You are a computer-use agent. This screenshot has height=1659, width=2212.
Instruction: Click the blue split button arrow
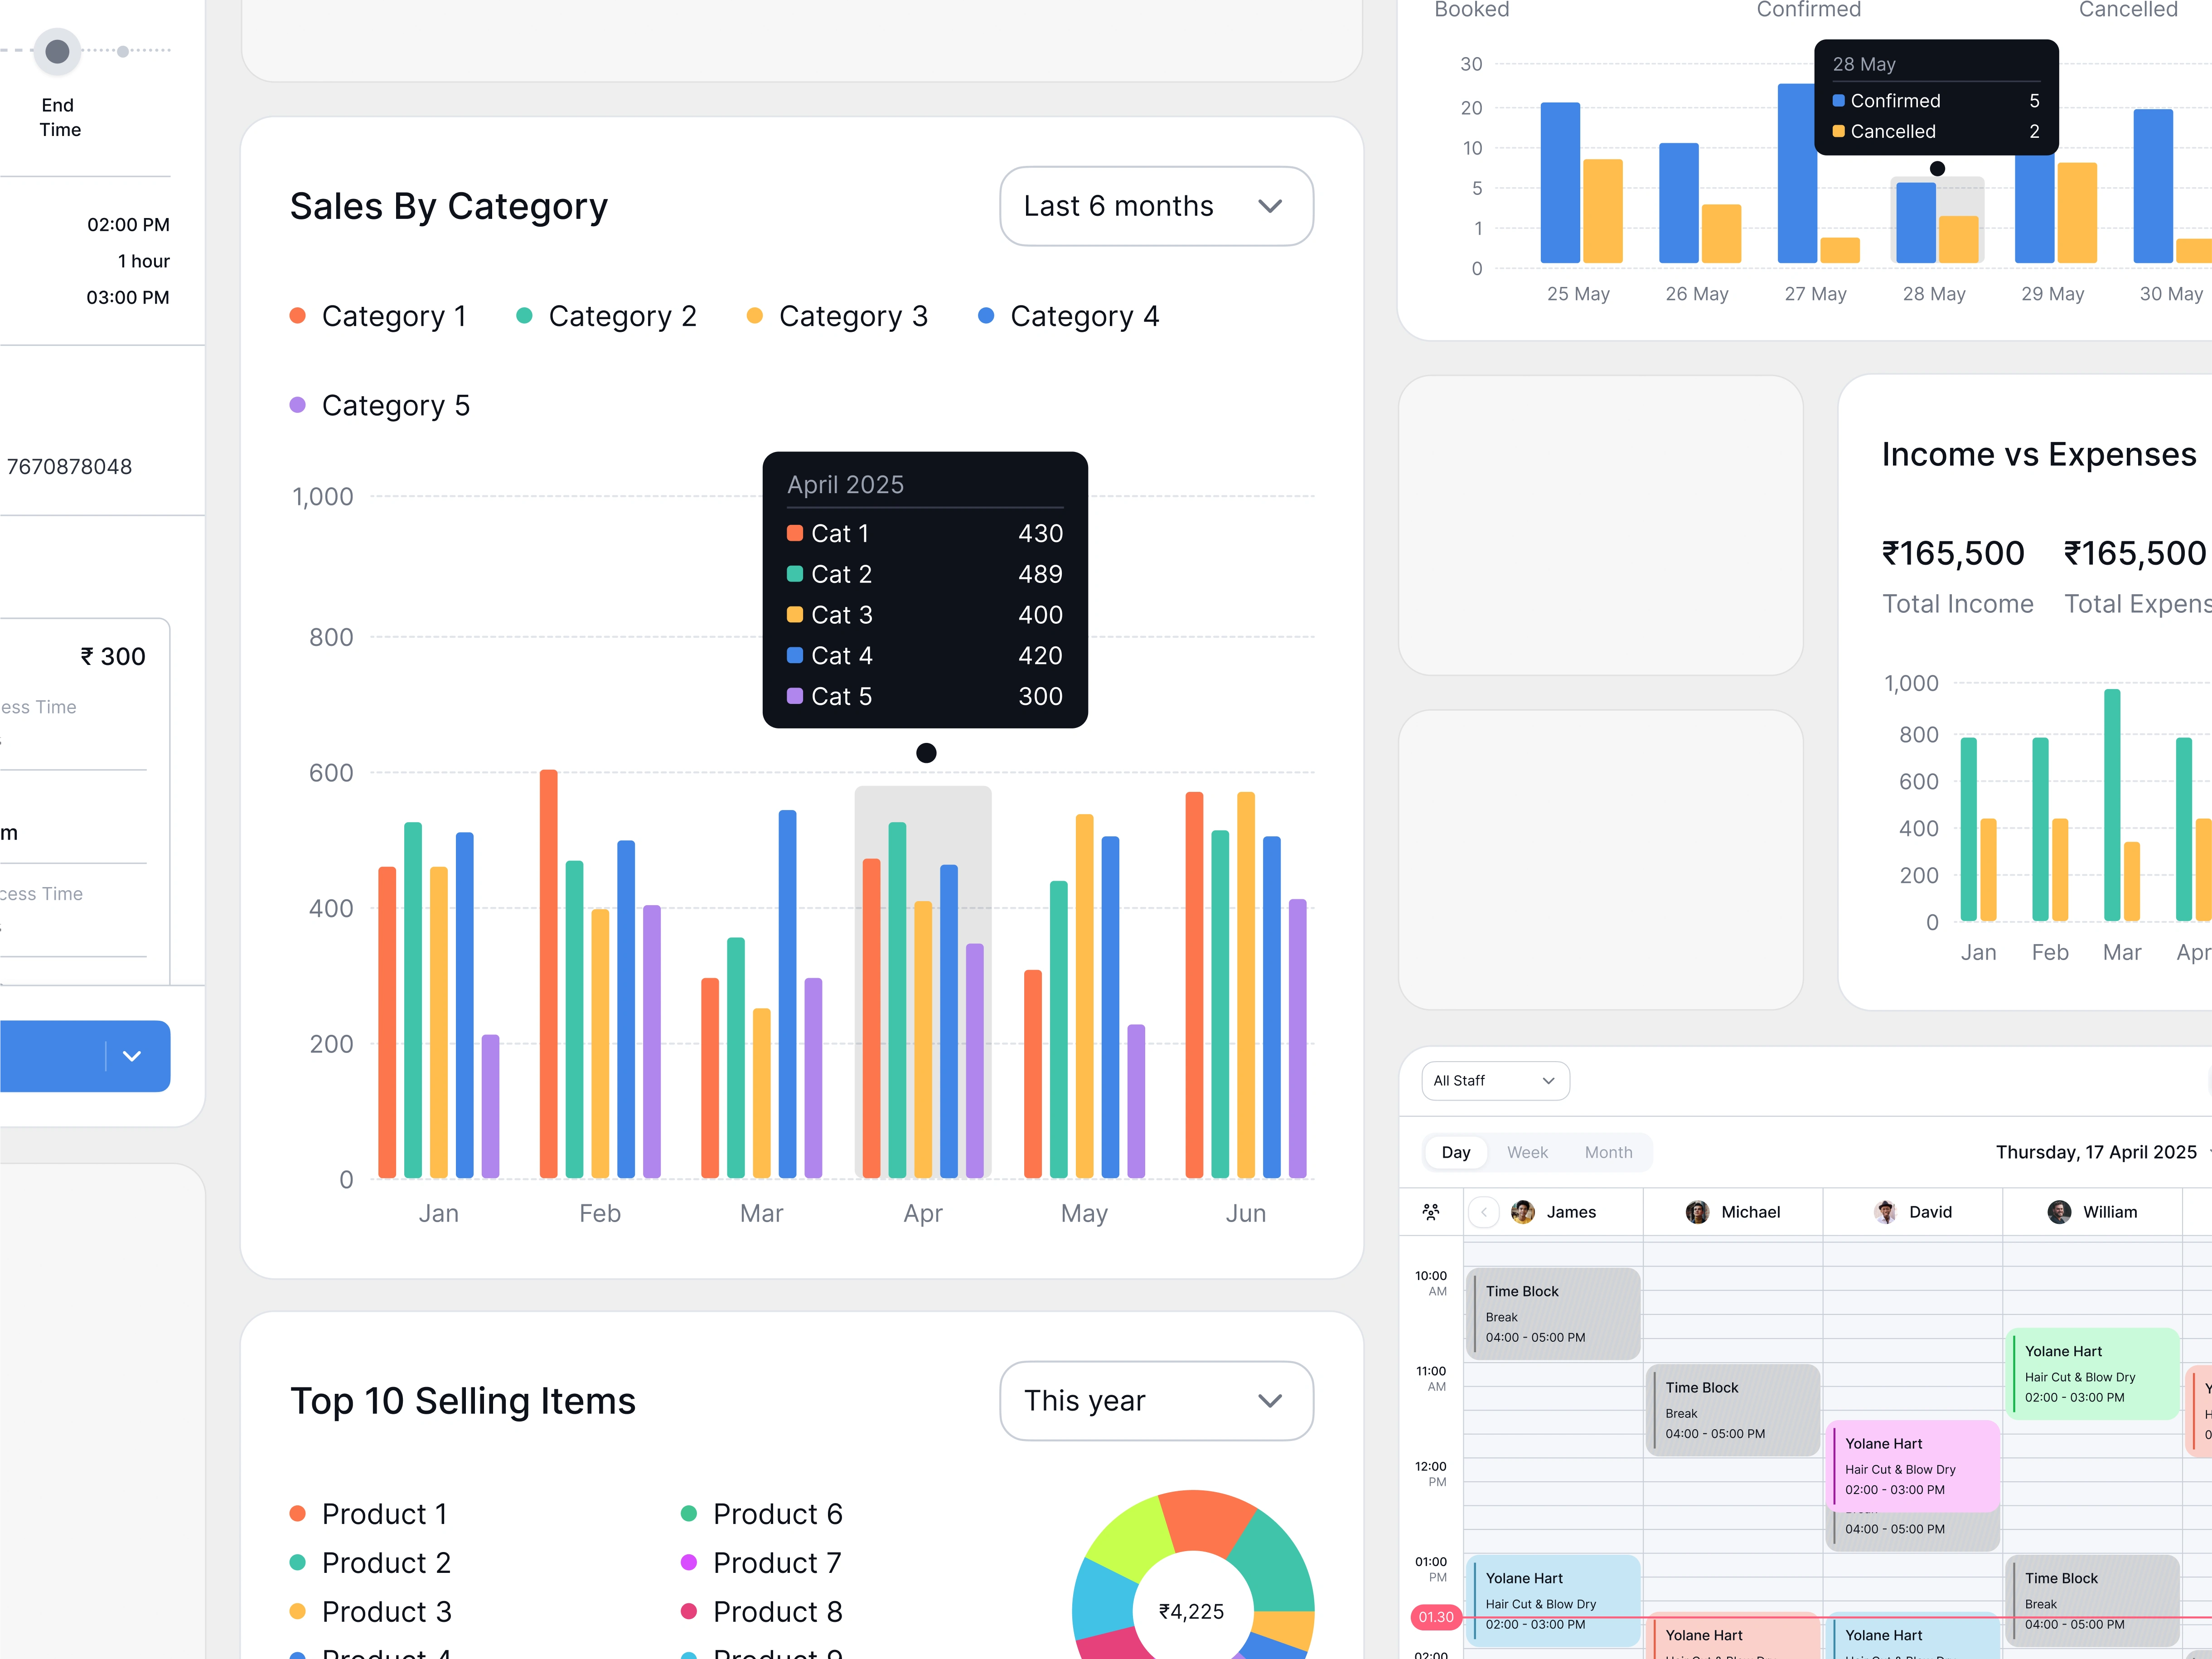(x=132, y=1056)
